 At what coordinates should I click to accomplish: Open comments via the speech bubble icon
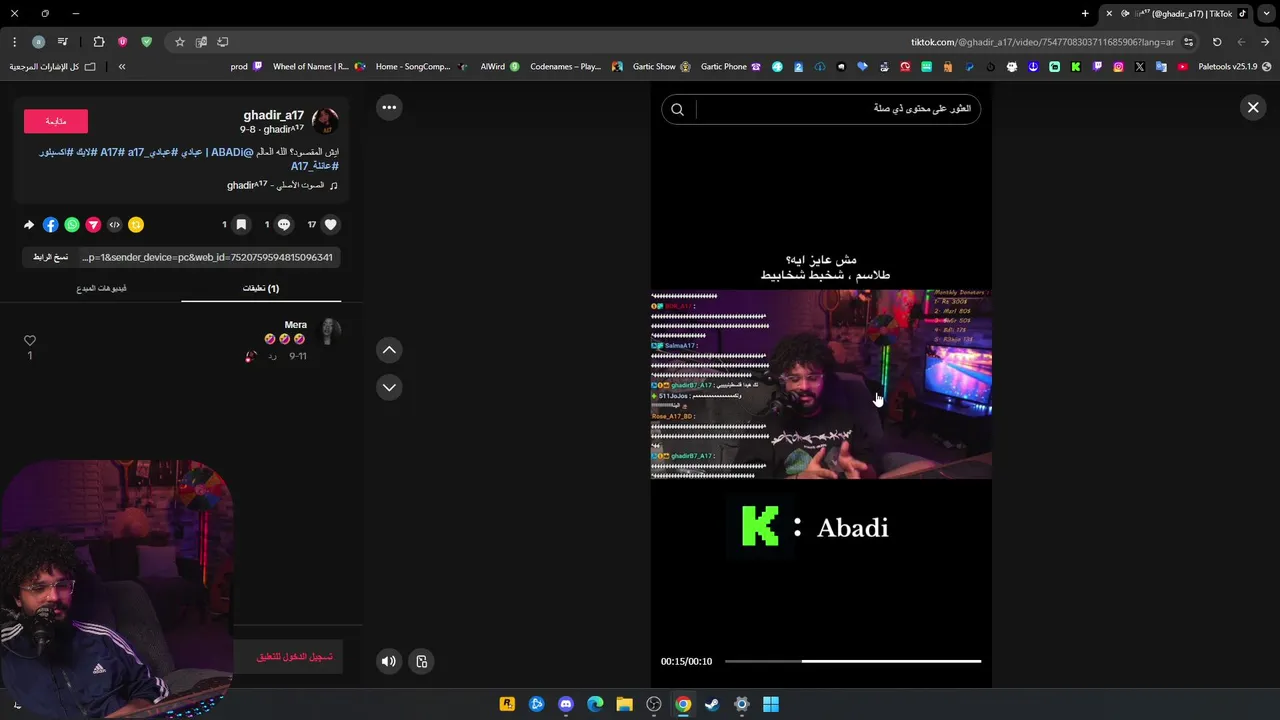point(284,225)
